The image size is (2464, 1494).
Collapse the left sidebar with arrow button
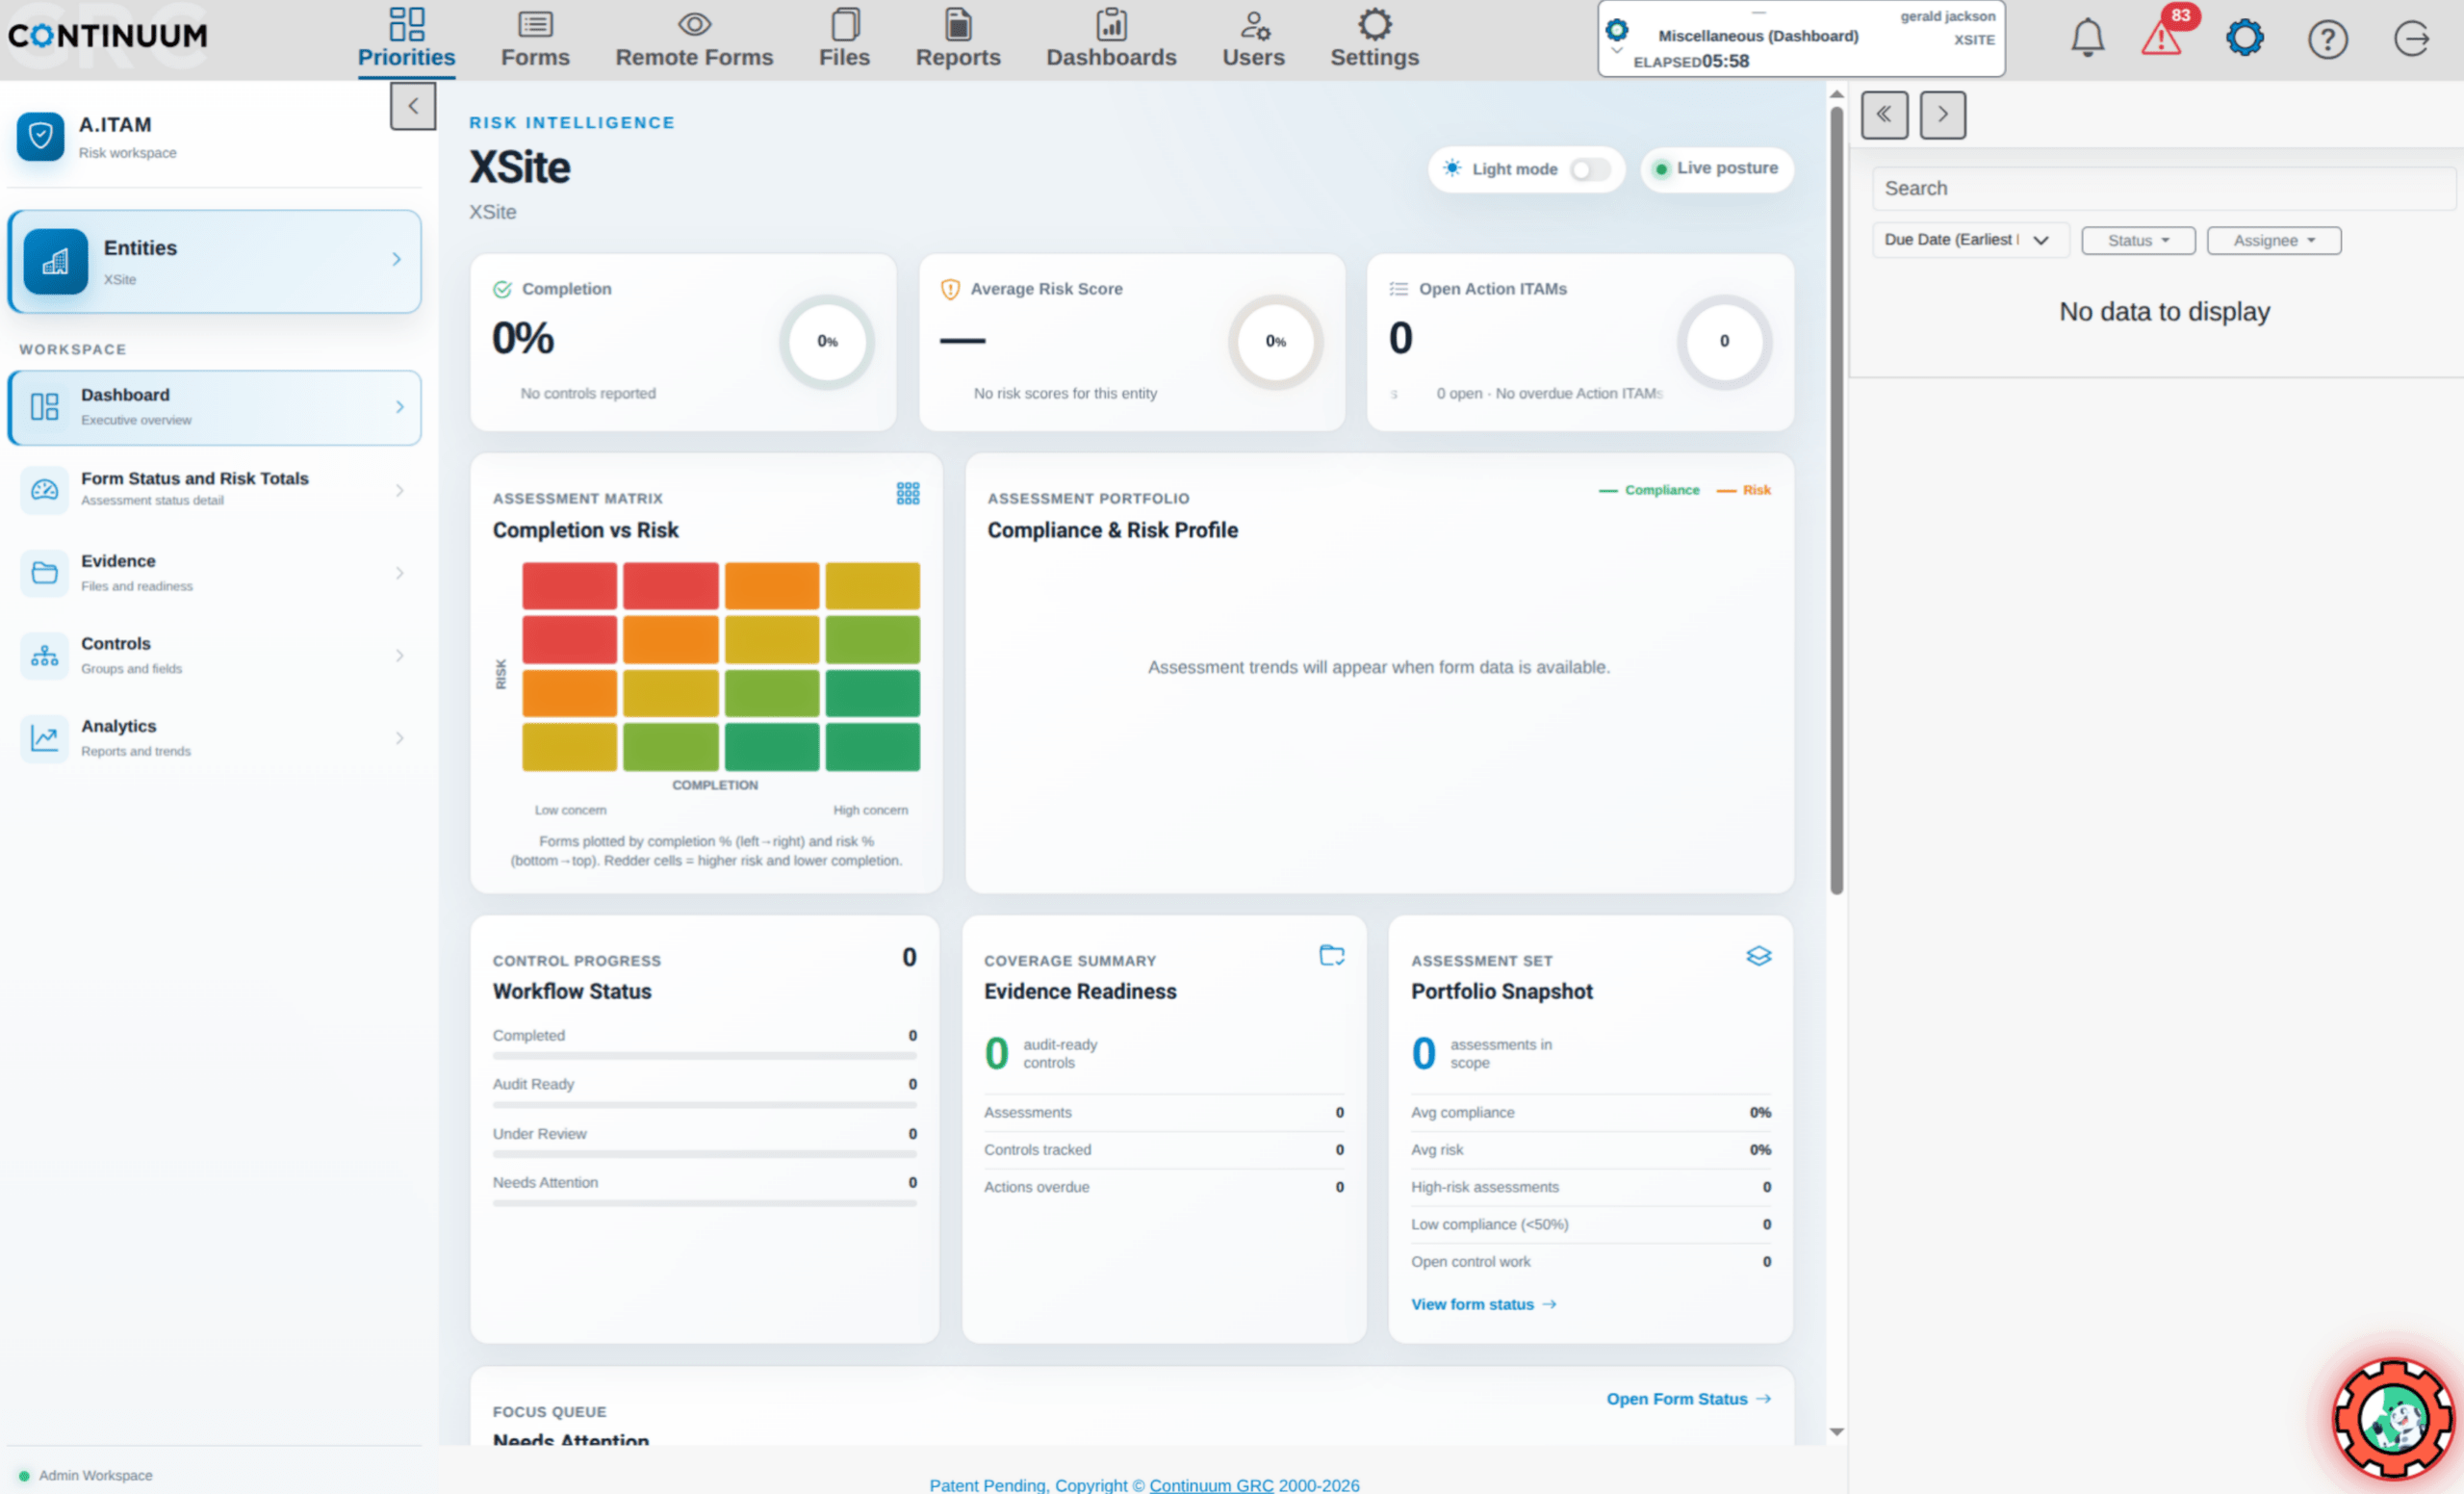412,106
